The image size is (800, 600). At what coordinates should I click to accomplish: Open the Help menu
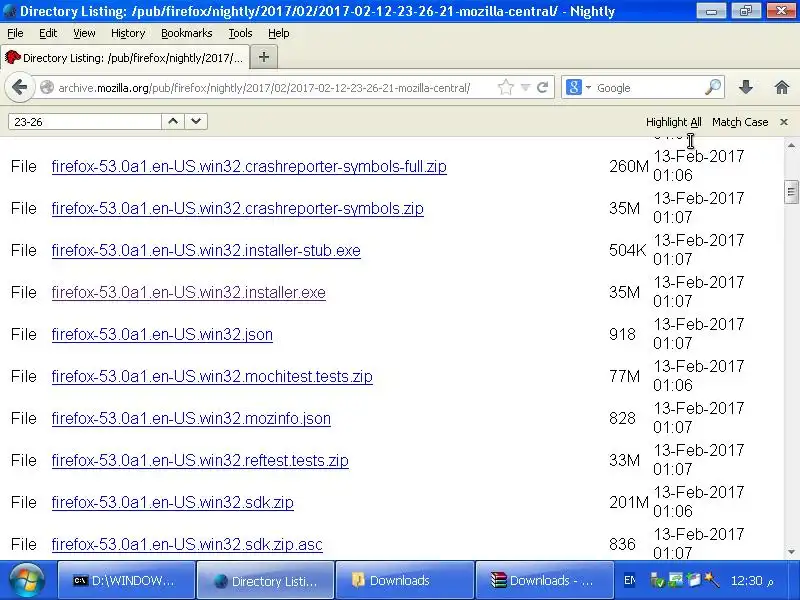[x=279, y=33]
